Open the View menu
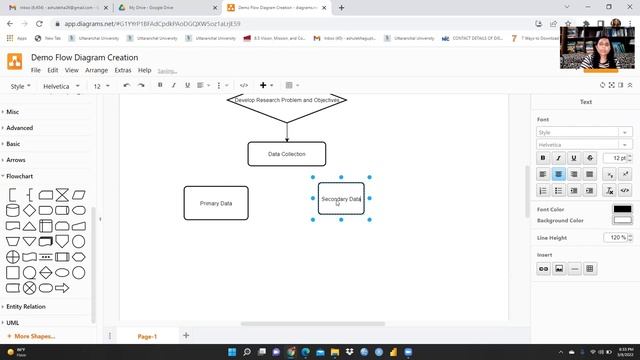Viewport: 640px width, 360px height. [71, 70]
